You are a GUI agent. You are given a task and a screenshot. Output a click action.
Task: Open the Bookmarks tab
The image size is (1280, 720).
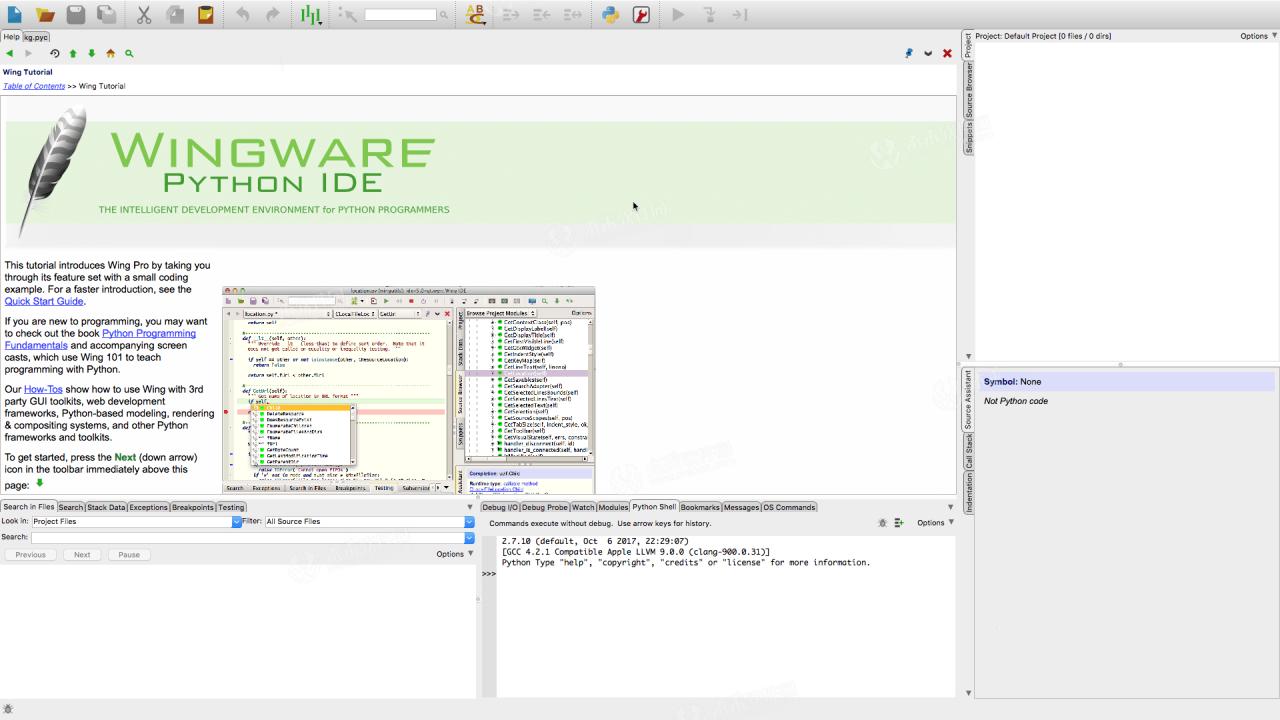pos(700,507)
